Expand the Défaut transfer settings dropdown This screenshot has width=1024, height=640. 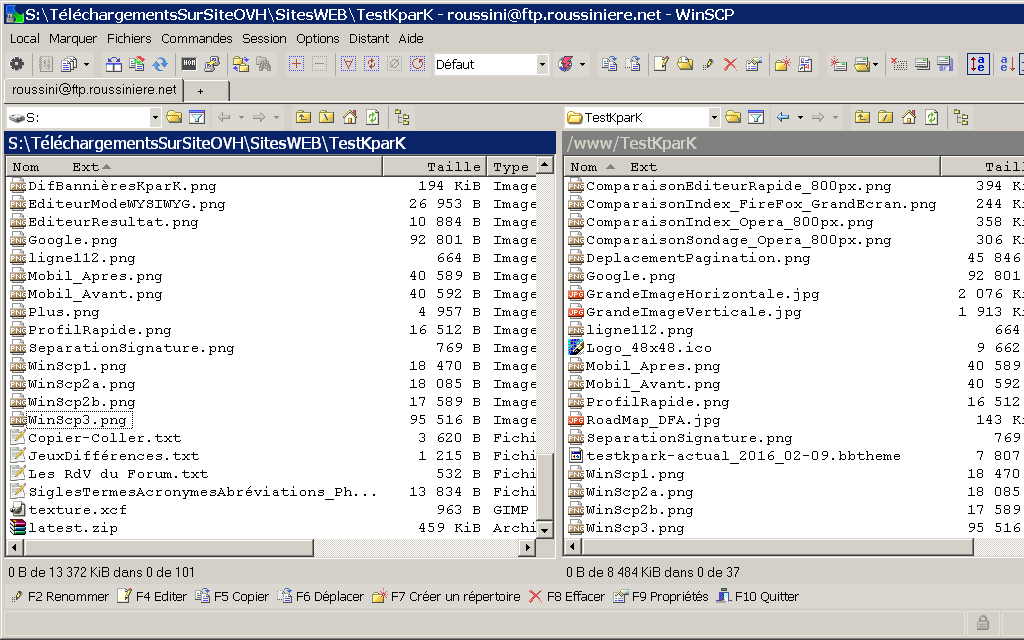(x=543, y=64)
